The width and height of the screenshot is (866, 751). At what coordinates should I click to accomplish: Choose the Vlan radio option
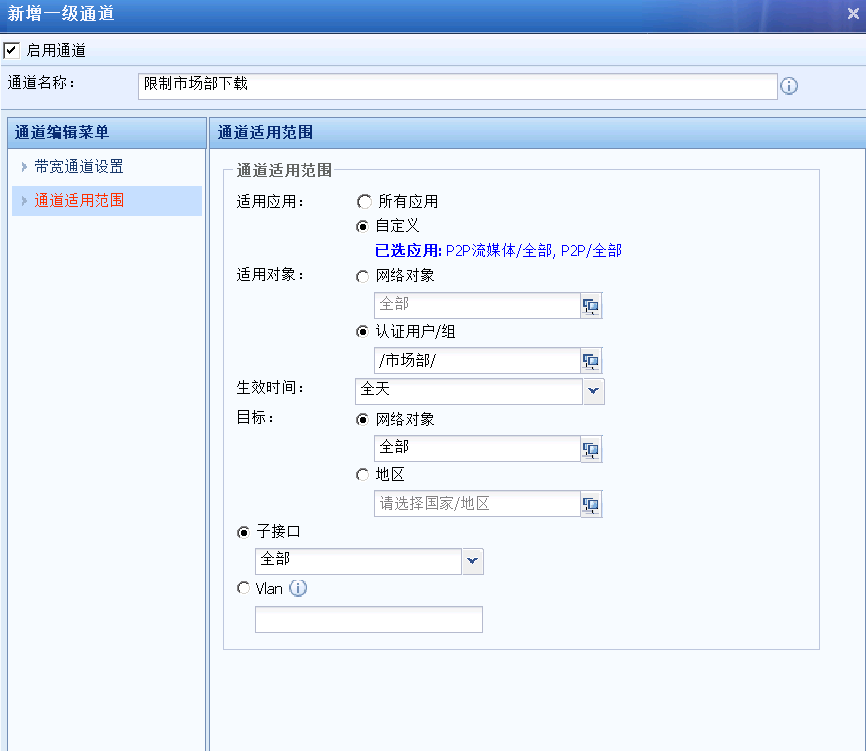tap(244, 589)
